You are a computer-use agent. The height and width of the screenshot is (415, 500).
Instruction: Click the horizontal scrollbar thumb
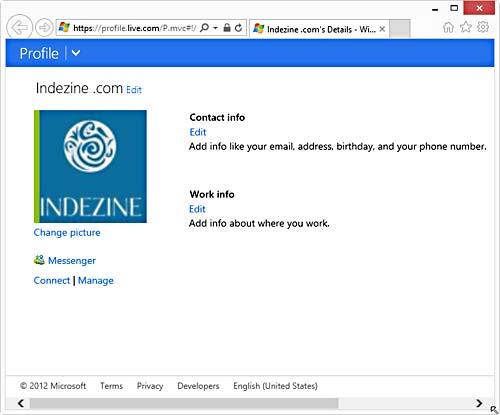pyautogui.click(x=184, y=403)
